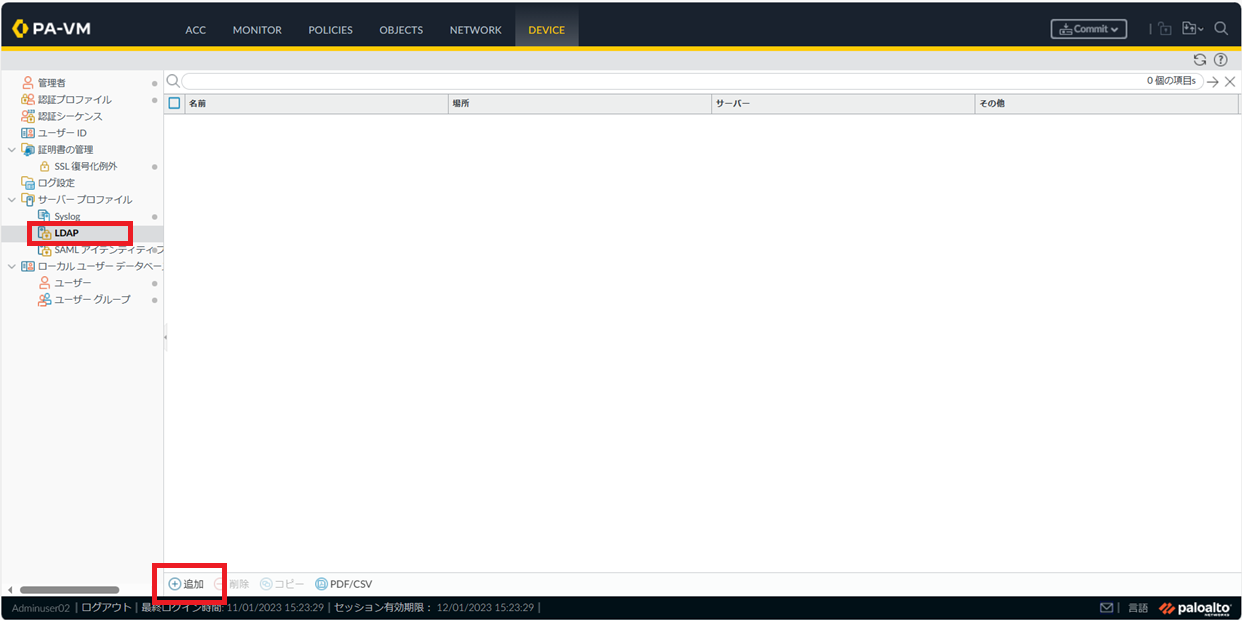The height and width of the screenshot is (620, 1242).
Task: Click the サーバー プロファイル folder icon
Action: (28, 199)
